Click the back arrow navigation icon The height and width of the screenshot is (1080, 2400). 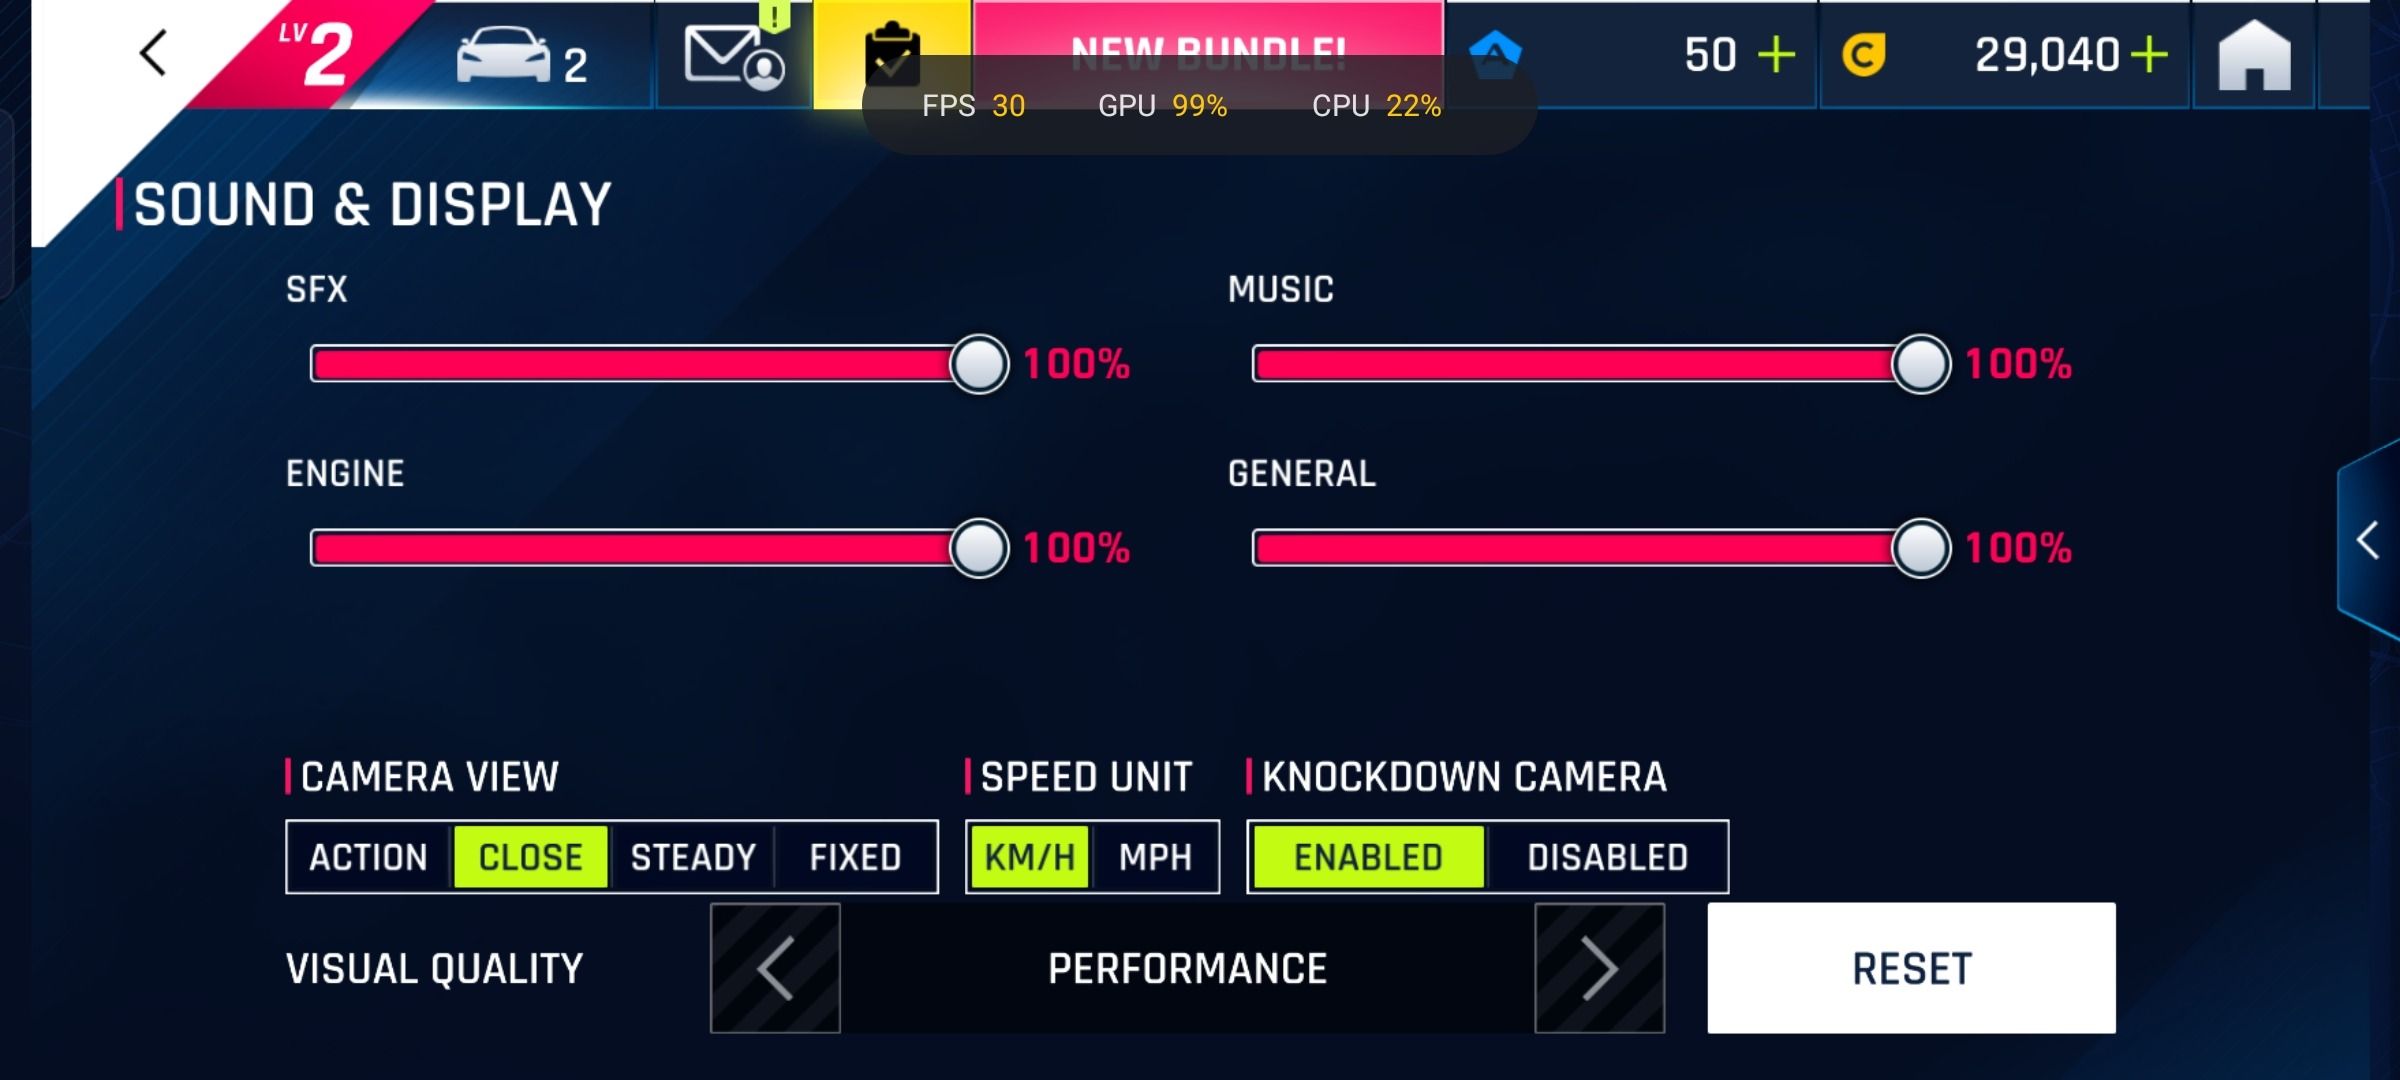152,54
